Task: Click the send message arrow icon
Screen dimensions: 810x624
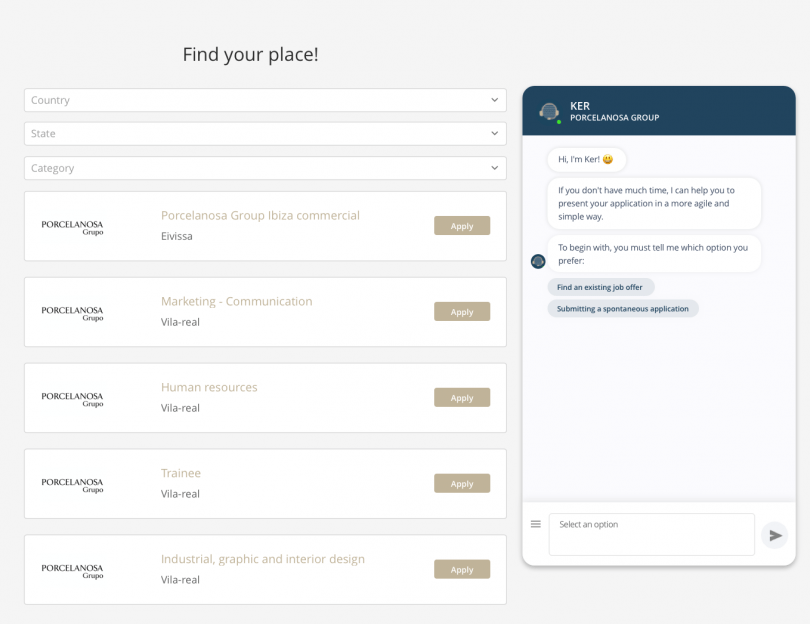Action: coord(774,535)
